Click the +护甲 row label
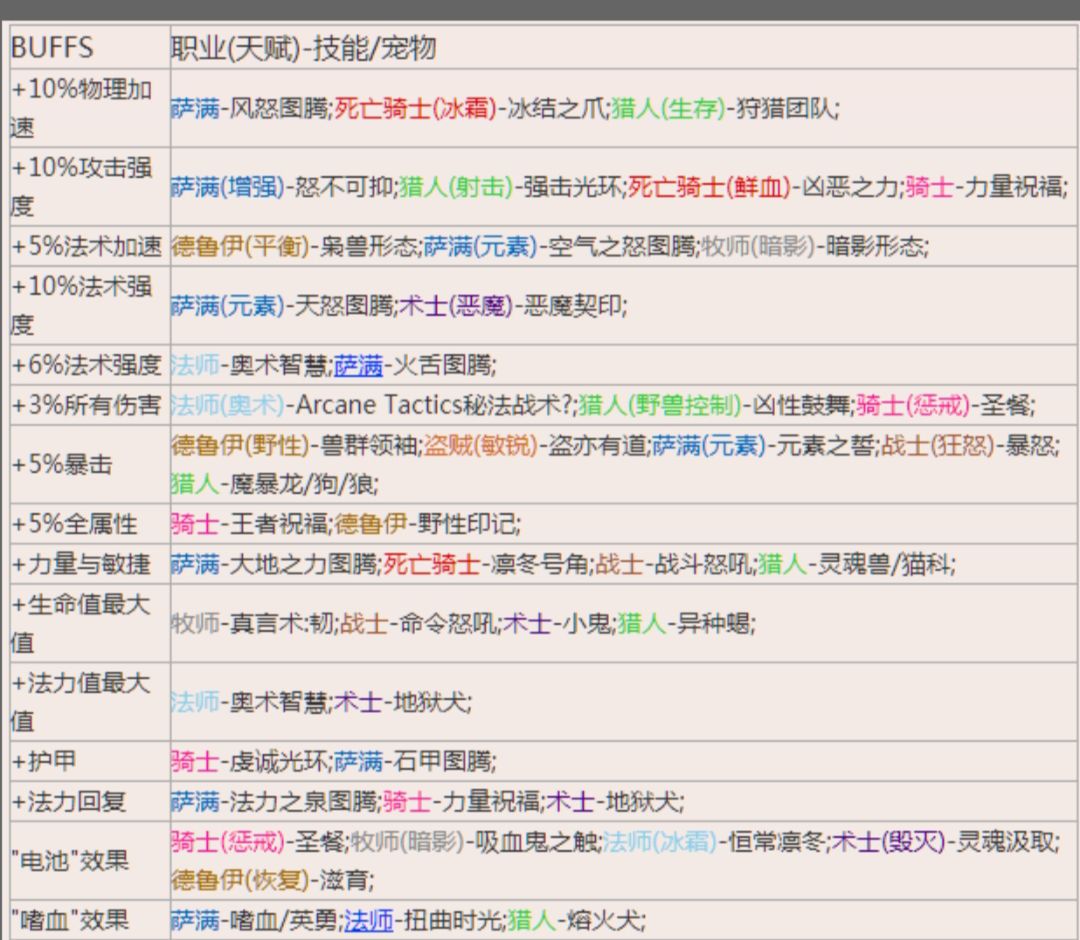Viewport: 1080px width, 940px height. pyautogui.click(x=60, y=759)
